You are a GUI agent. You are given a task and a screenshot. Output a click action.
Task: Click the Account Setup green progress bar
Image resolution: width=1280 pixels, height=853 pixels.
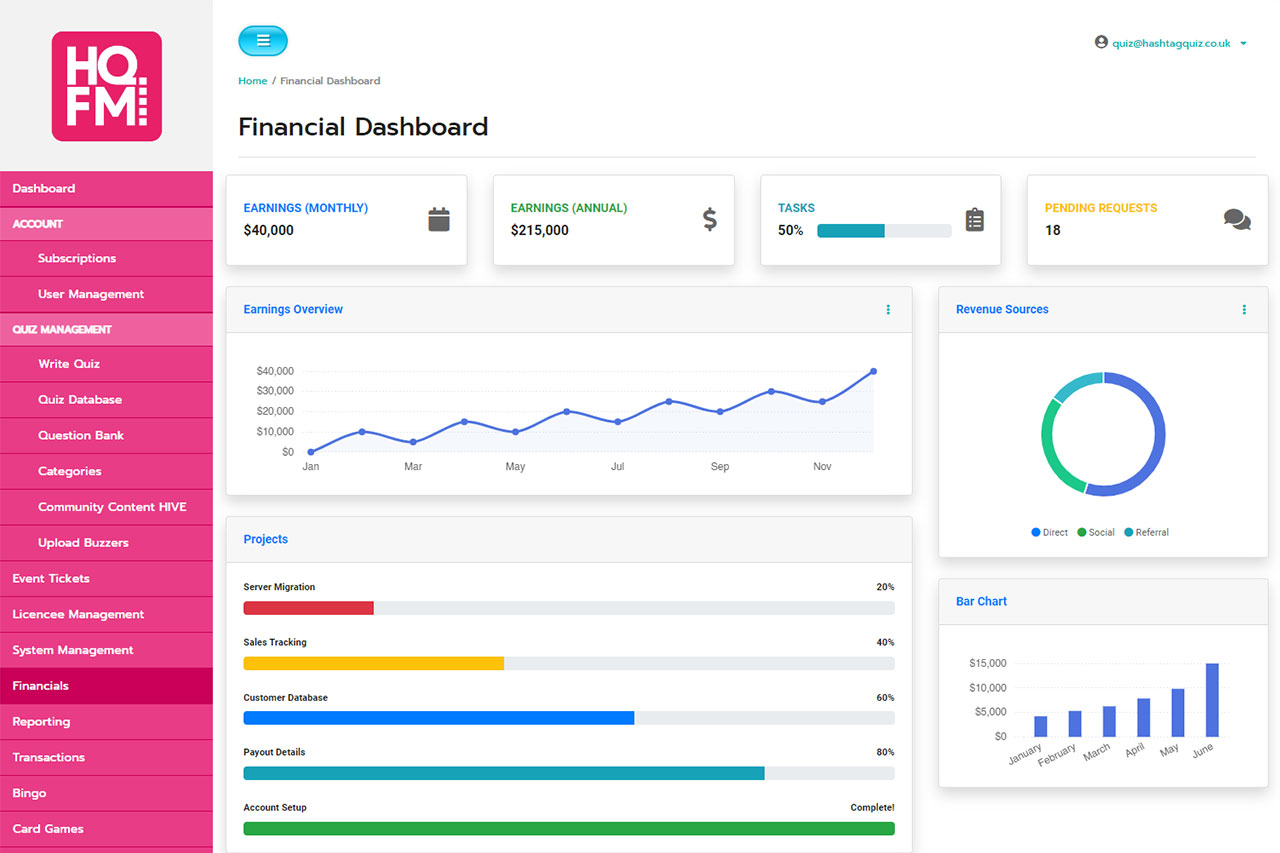tap(569, 828)
